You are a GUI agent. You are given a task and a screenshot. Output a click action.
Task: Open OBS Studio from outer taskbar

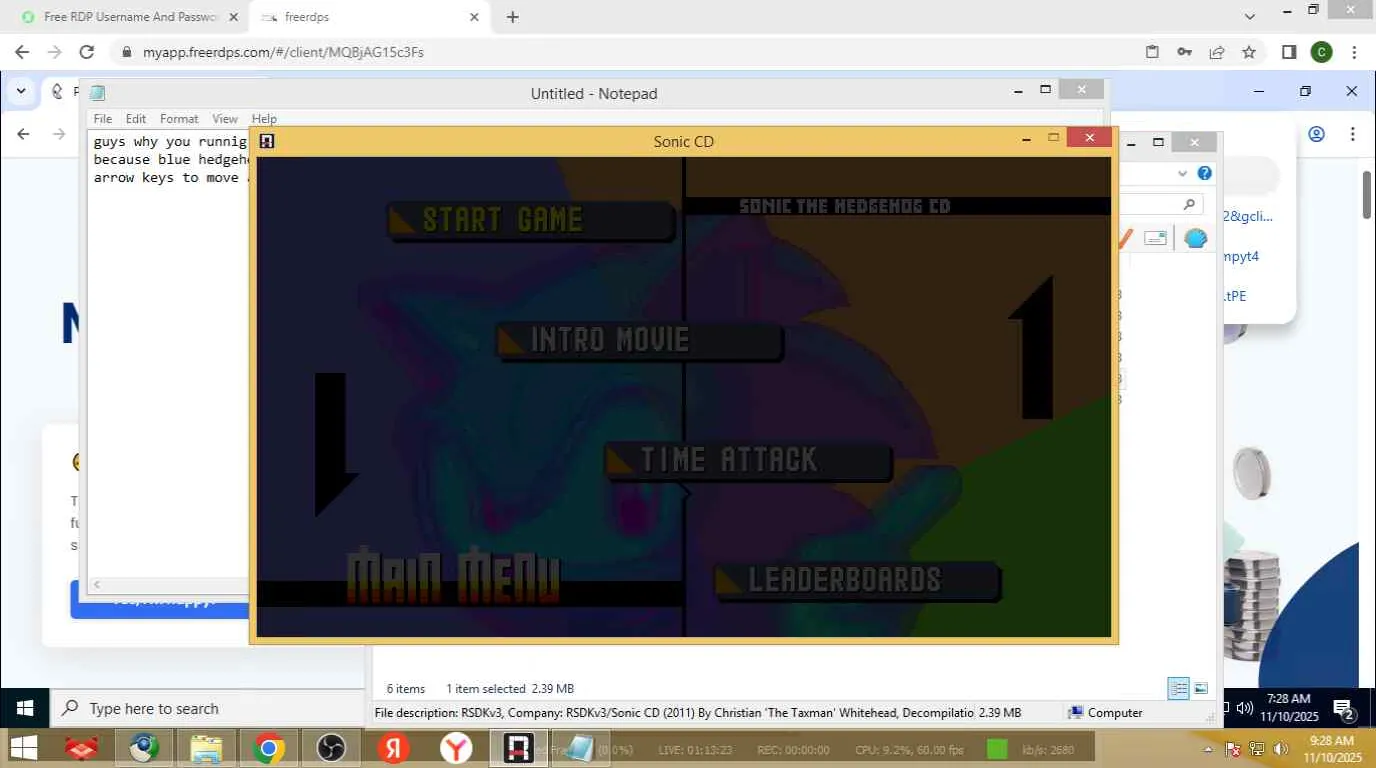330,747
